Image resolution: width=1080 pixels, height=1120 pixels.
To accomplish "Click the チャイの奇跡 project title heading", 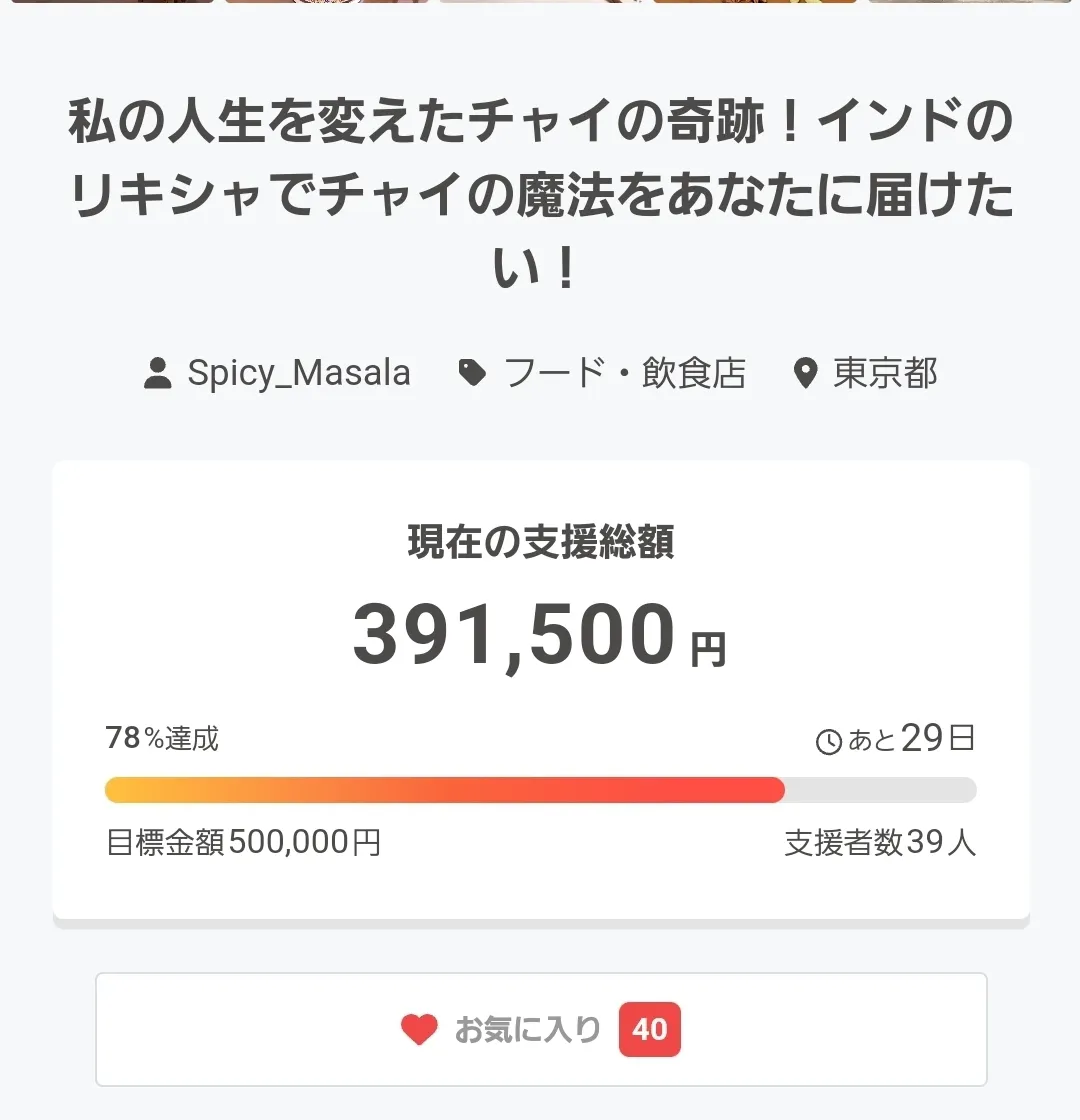I will coord(540,196).
